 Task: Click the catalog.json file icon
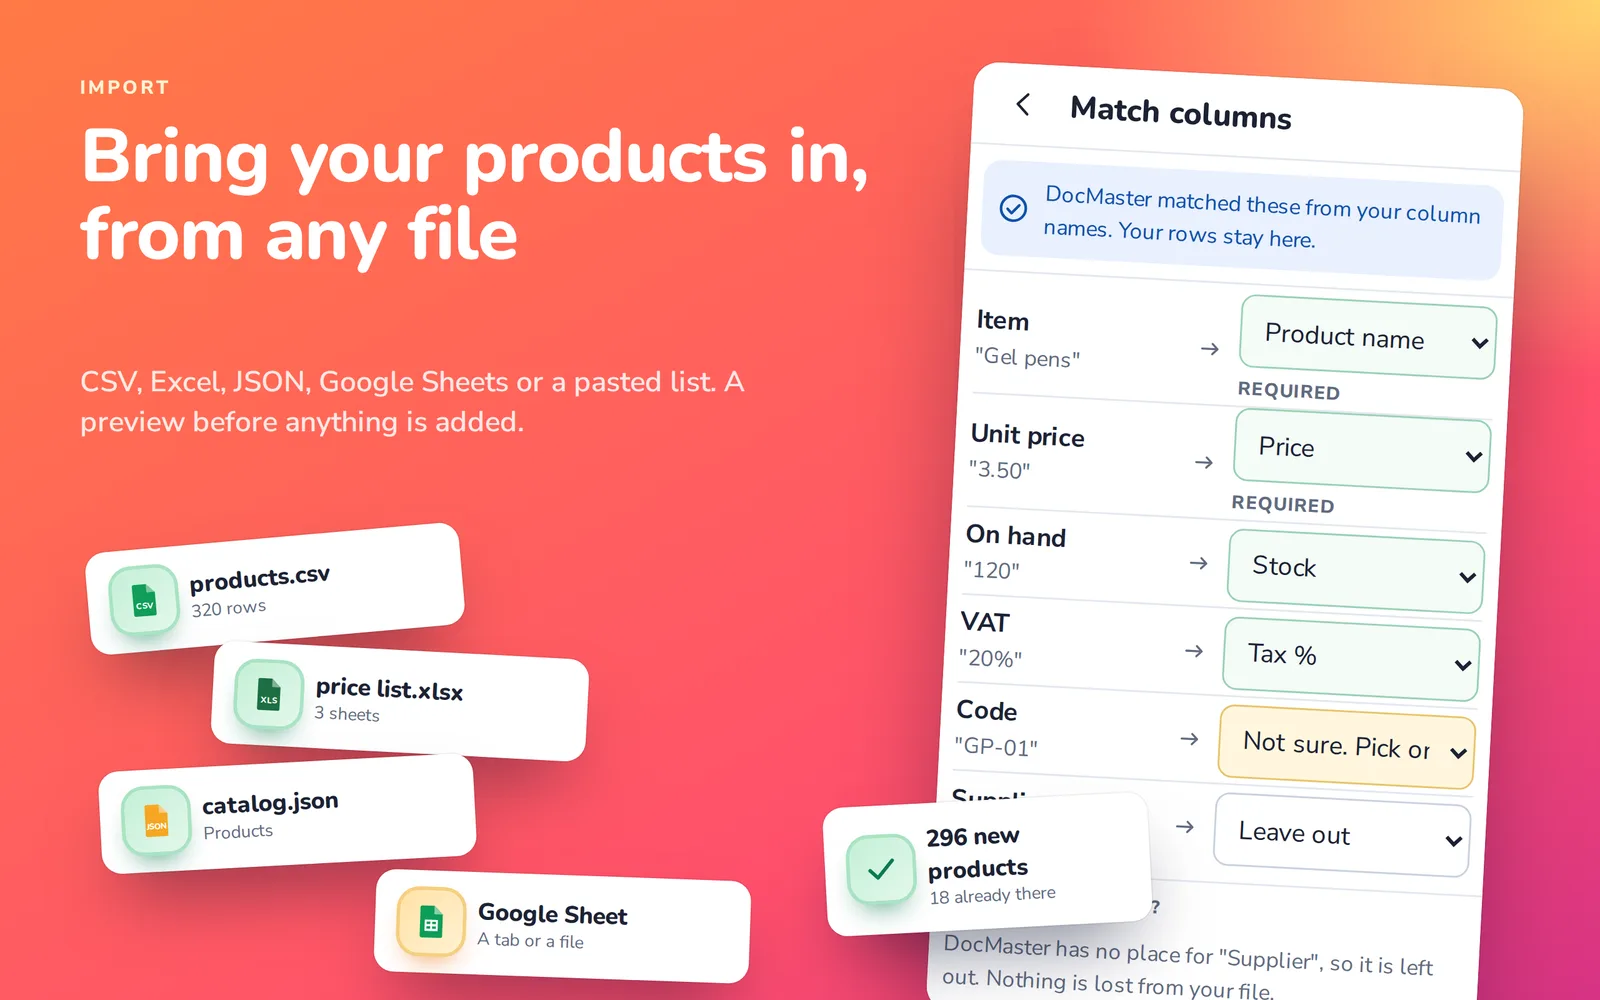click(x=156, y=820)
